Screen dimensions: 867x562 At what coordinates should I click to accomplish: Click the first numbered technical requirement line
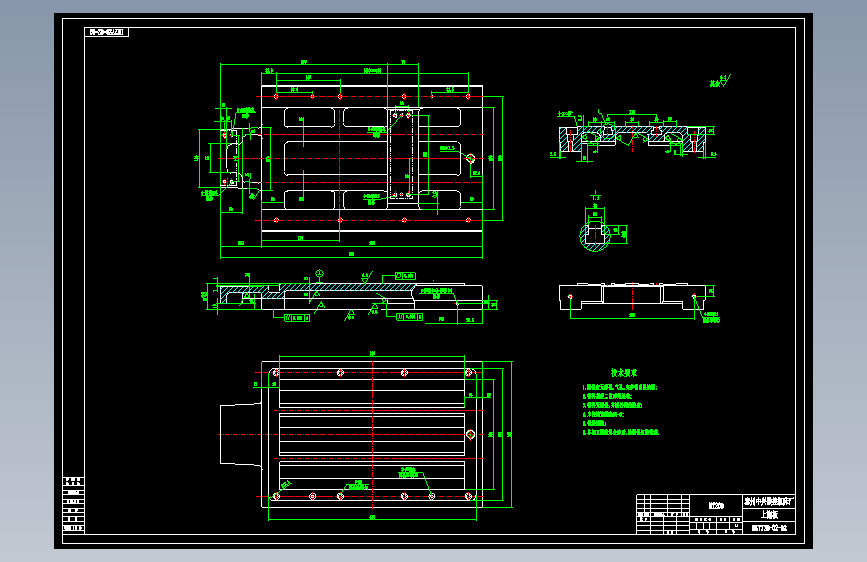(x=619, y=387)
